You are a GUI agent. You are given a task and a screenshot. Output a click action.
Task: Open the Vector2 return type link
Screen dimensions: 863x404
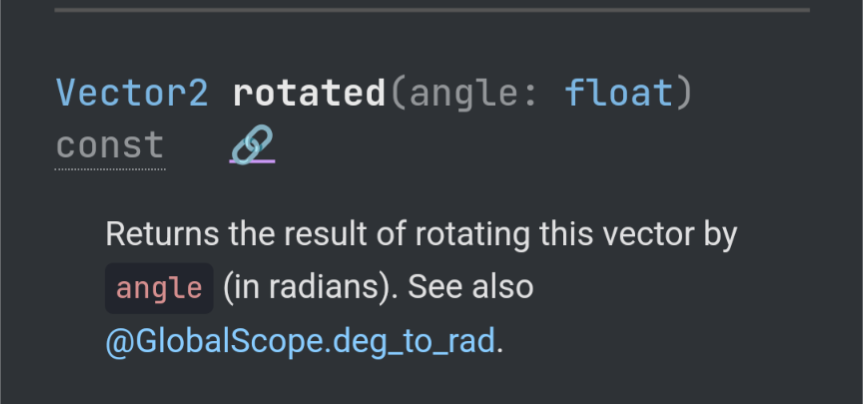point(132,93)
